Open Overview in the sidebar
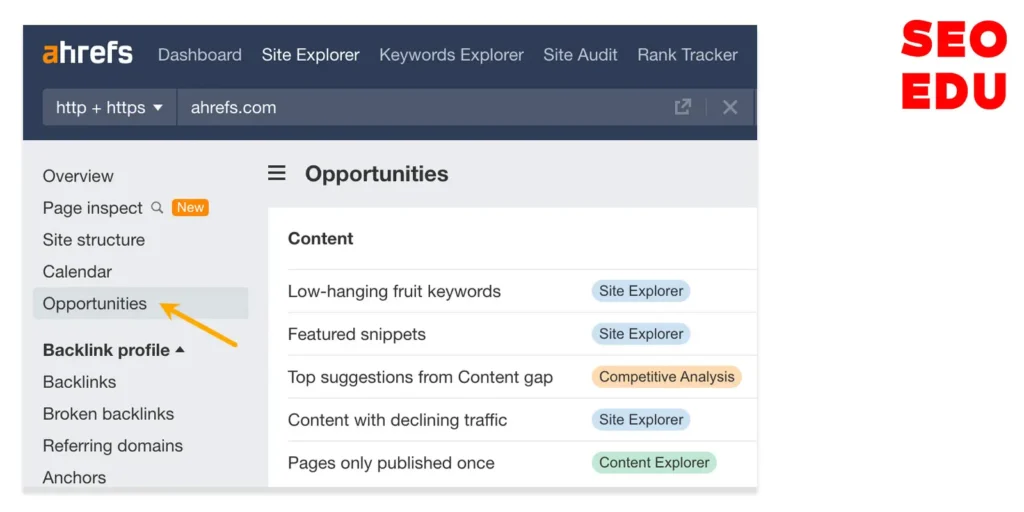The height and width of the screenshot is (512, 1024). coord(78,176)
